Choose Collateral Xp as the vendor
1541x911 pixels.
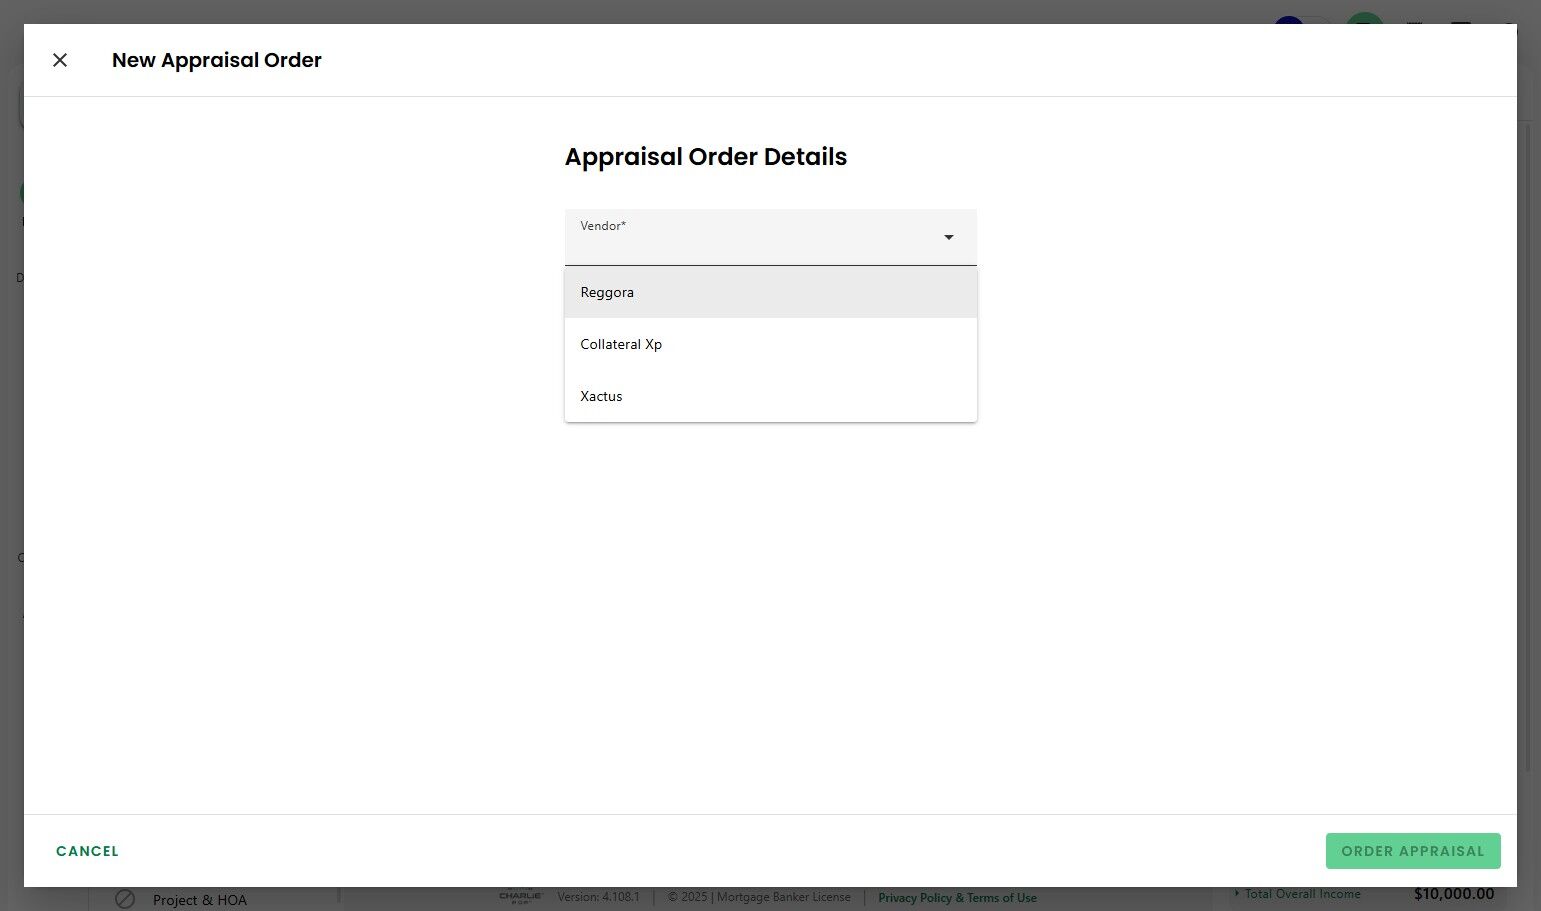tap(770, 344)
